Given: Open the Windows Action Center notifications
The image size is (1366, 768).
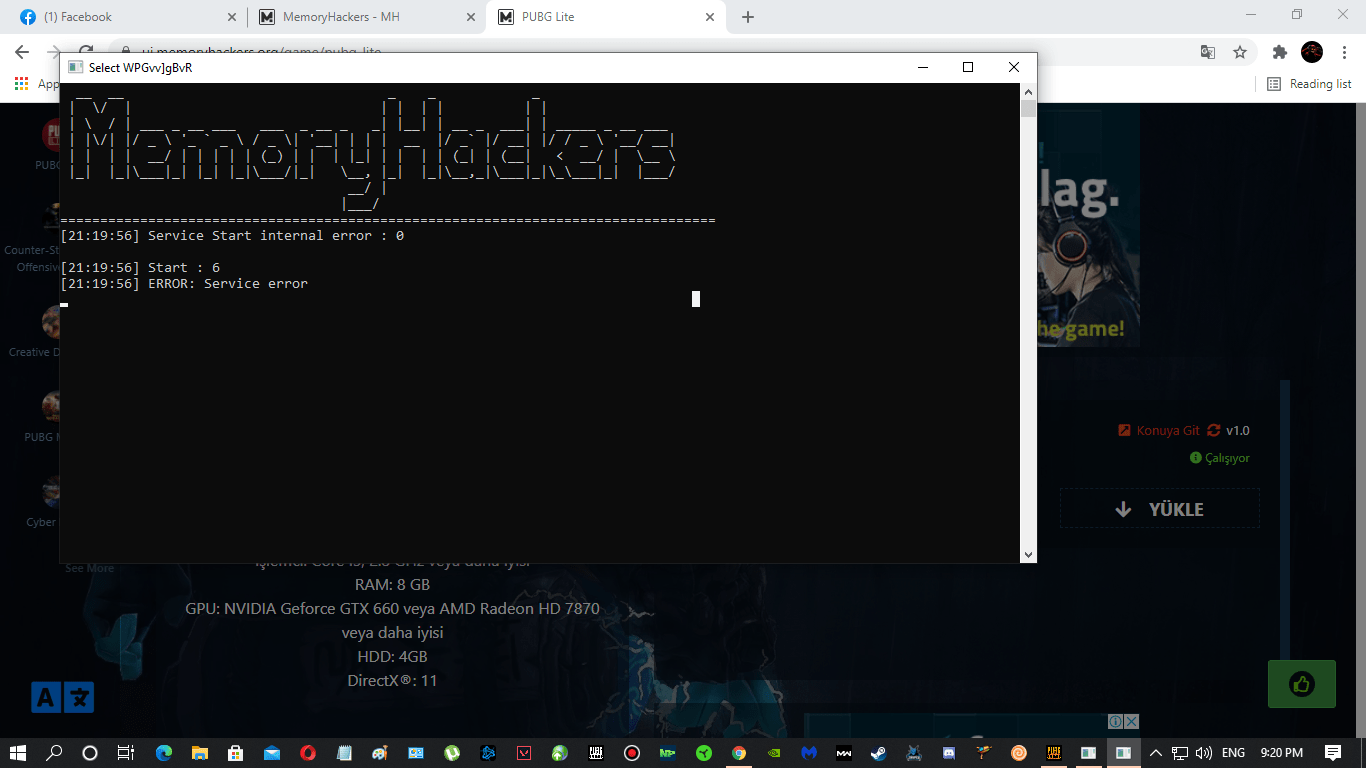Looking at the screenshot, I should 1333,753.
